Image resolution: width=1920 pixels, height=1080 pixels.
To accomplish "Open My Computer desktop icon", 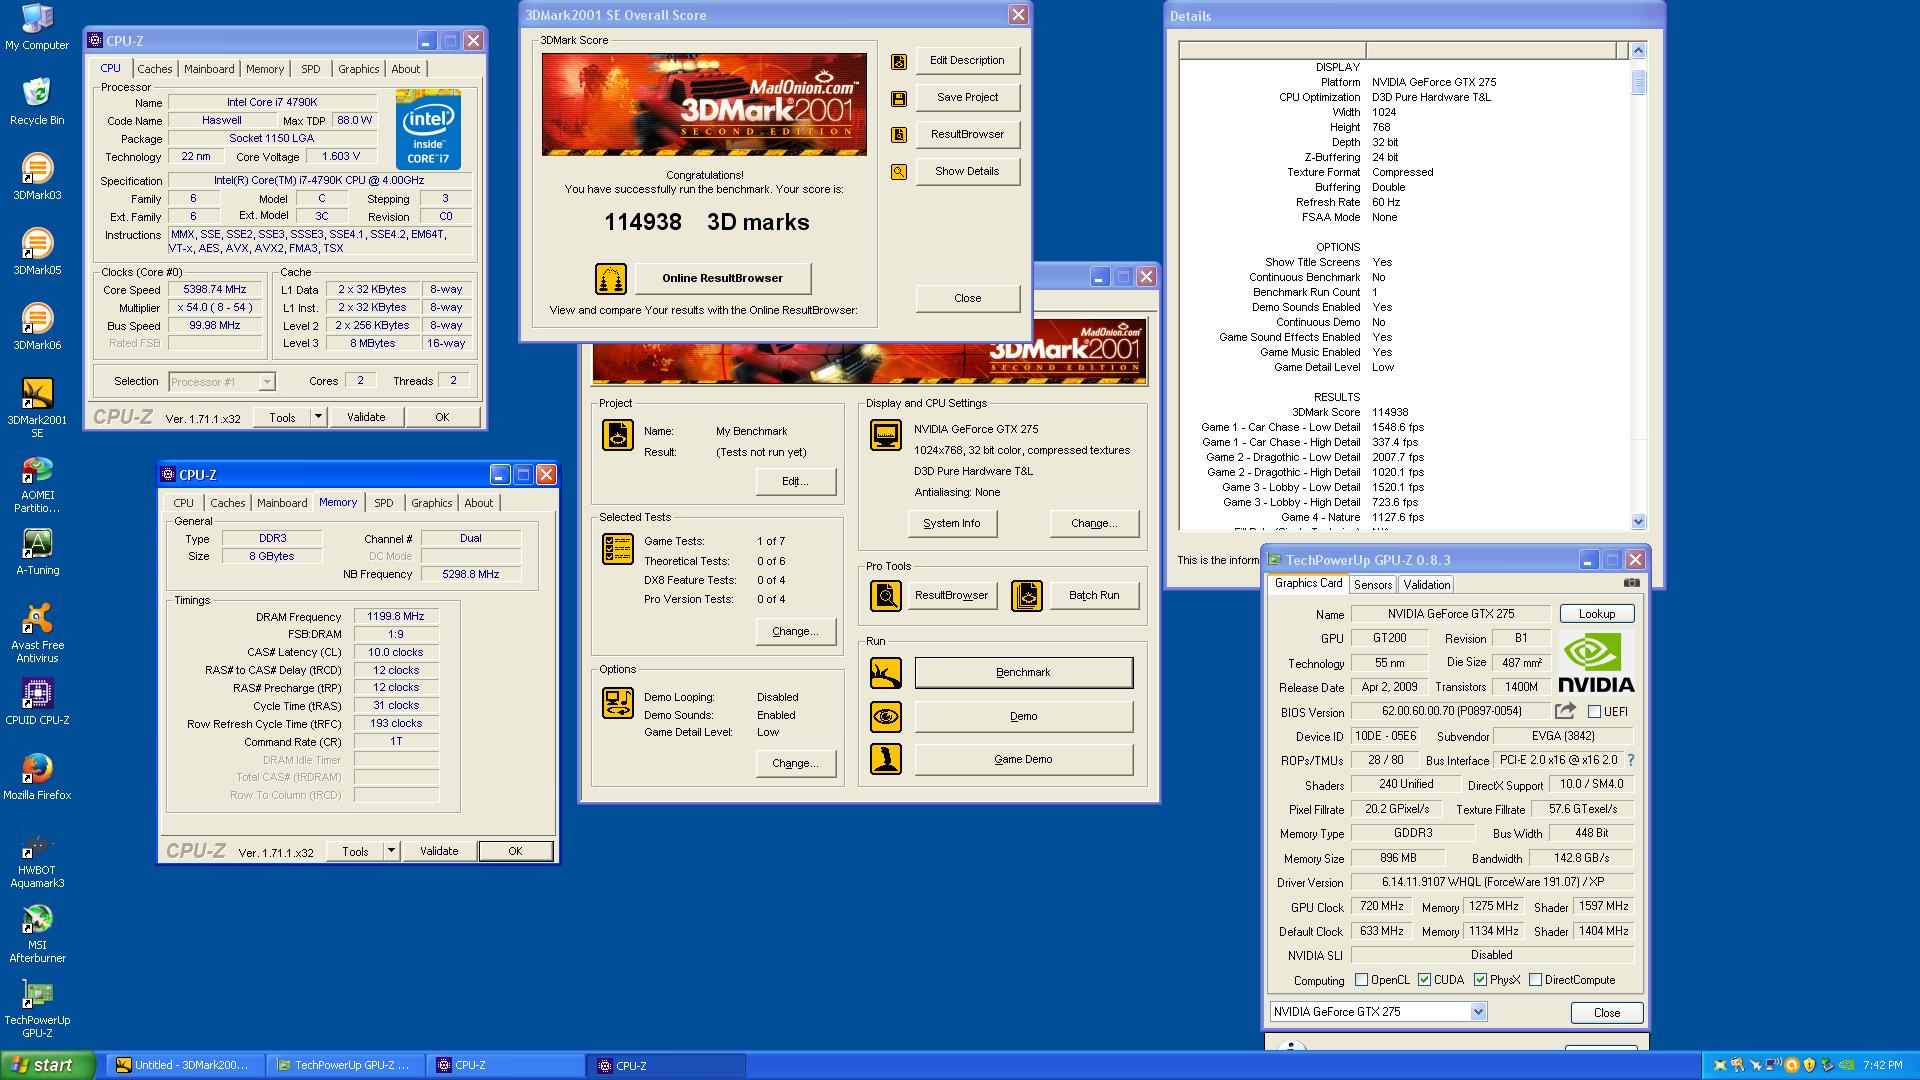I will pos(37,27).
